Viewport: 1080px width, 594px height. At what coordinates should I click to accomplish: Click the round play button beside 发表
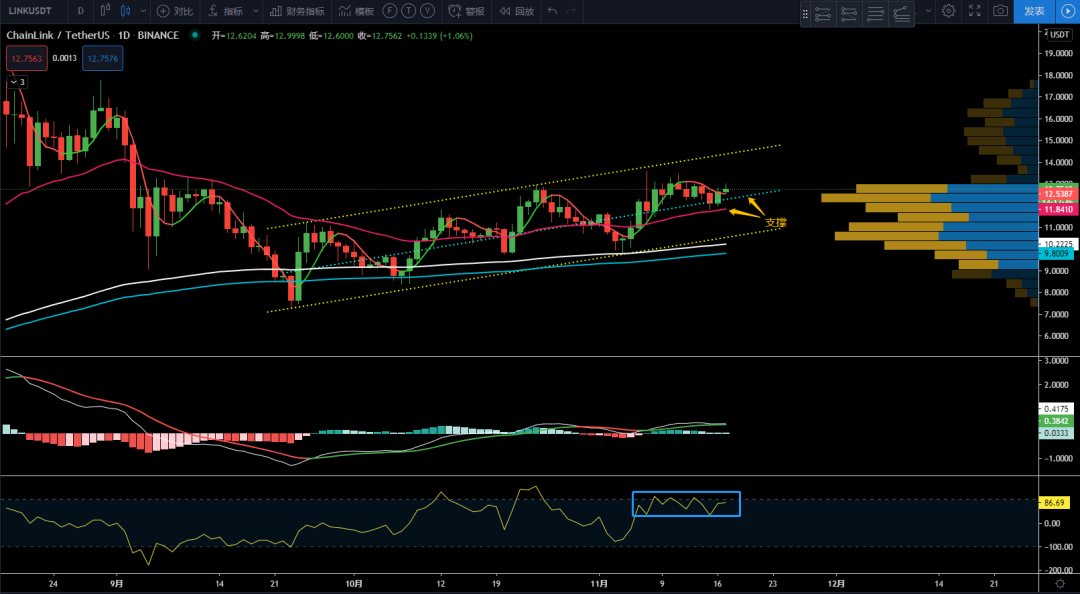click(x=1066, y=12)
